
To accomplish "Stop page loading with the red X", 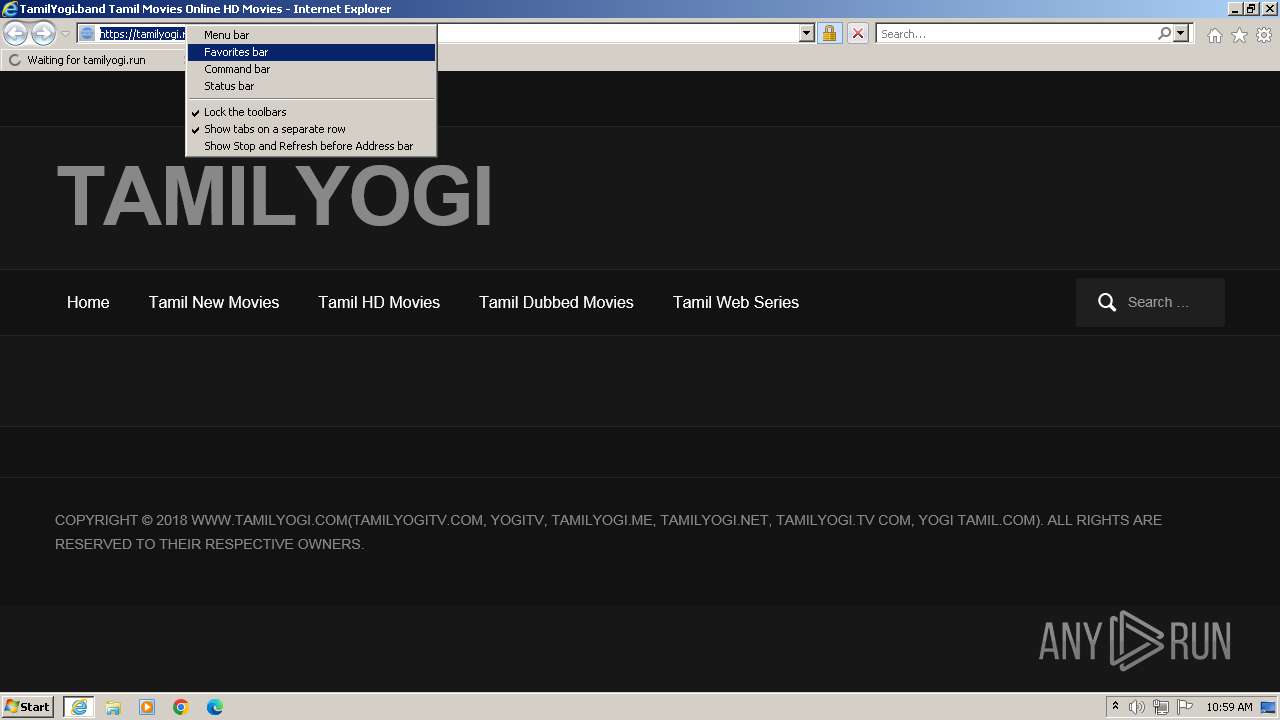I will (x=857, y=34).
